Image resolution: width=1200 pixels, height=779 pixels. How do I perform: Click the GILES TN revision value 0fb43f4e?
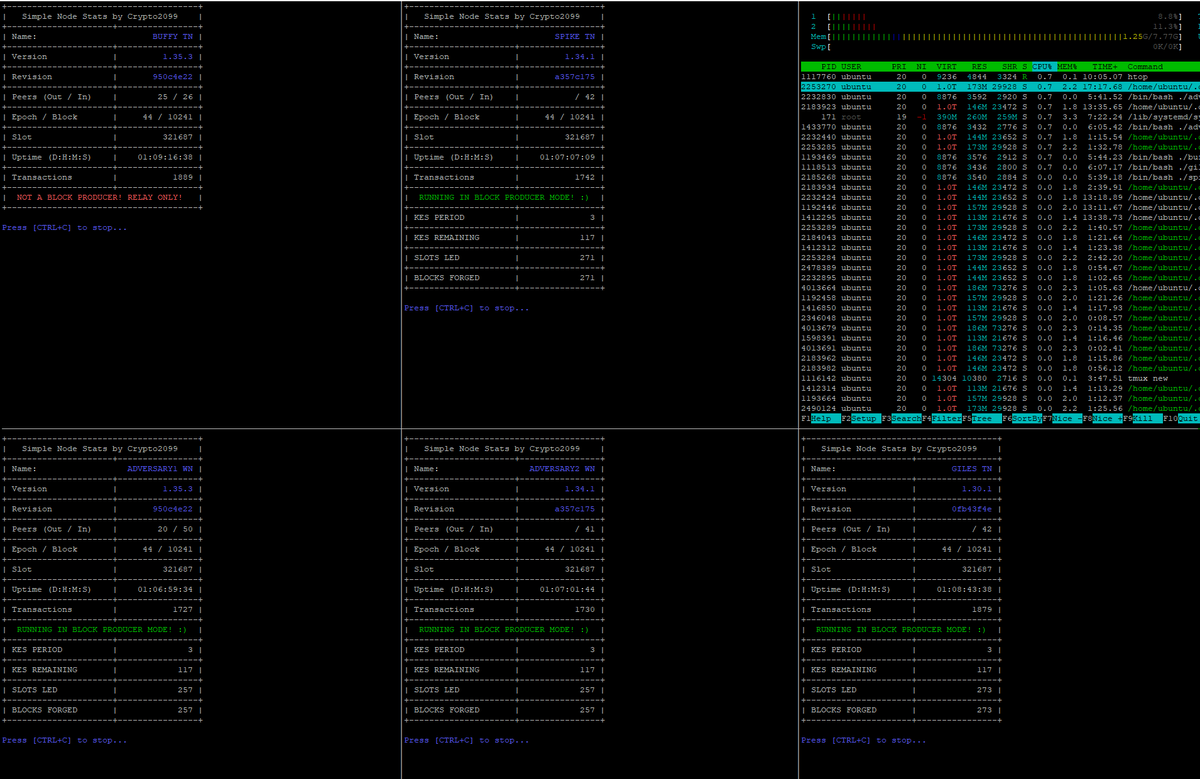[x=973, y=509]
